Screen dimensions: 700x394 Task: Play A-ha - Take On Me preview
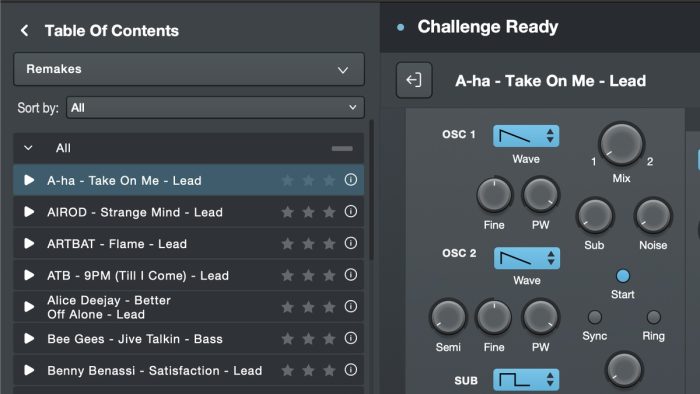point(29,180)
